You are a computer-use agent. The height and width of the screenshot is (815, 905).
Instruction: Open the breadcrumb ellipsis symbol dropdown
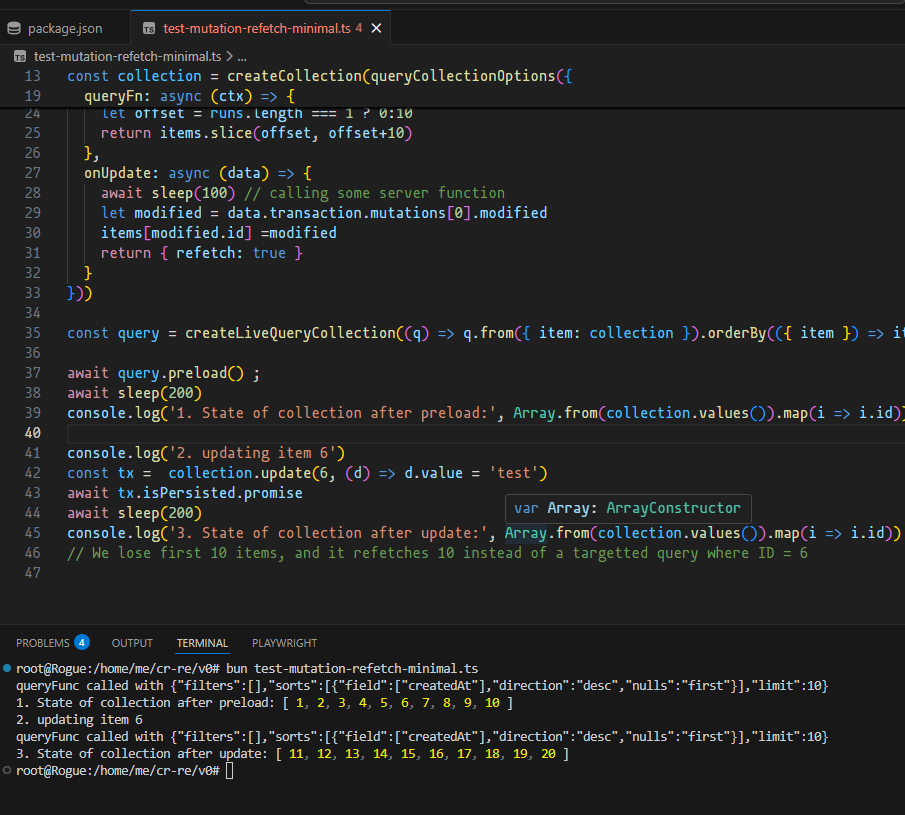pos(241,57)
